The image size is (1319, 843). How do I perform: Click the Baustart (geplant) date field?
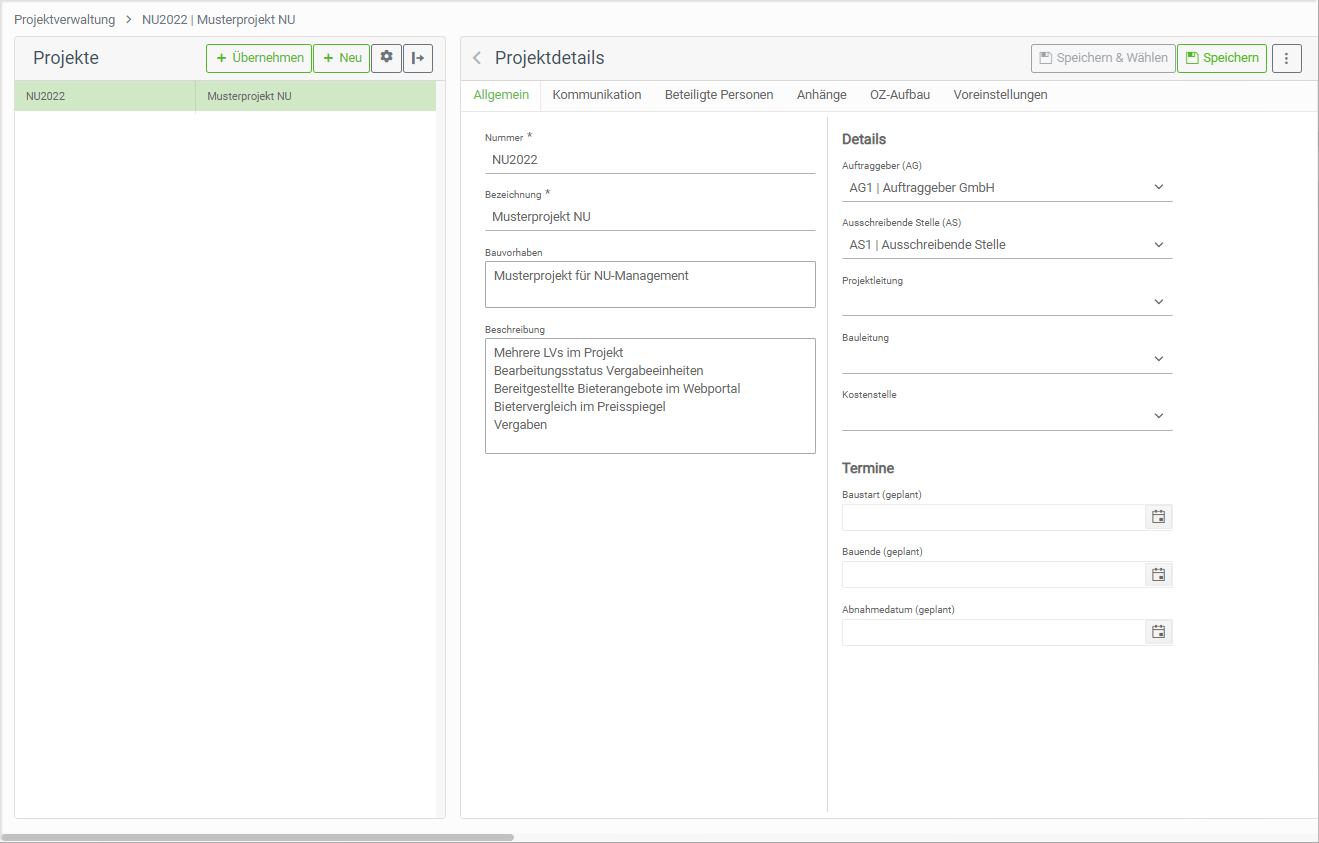click(993, 517)
